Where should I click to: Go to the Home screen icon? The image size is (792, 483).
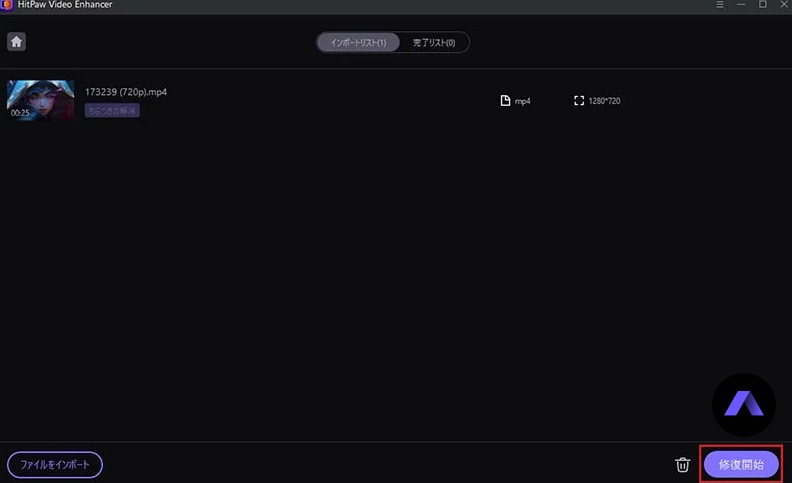[x=17, y=42]
